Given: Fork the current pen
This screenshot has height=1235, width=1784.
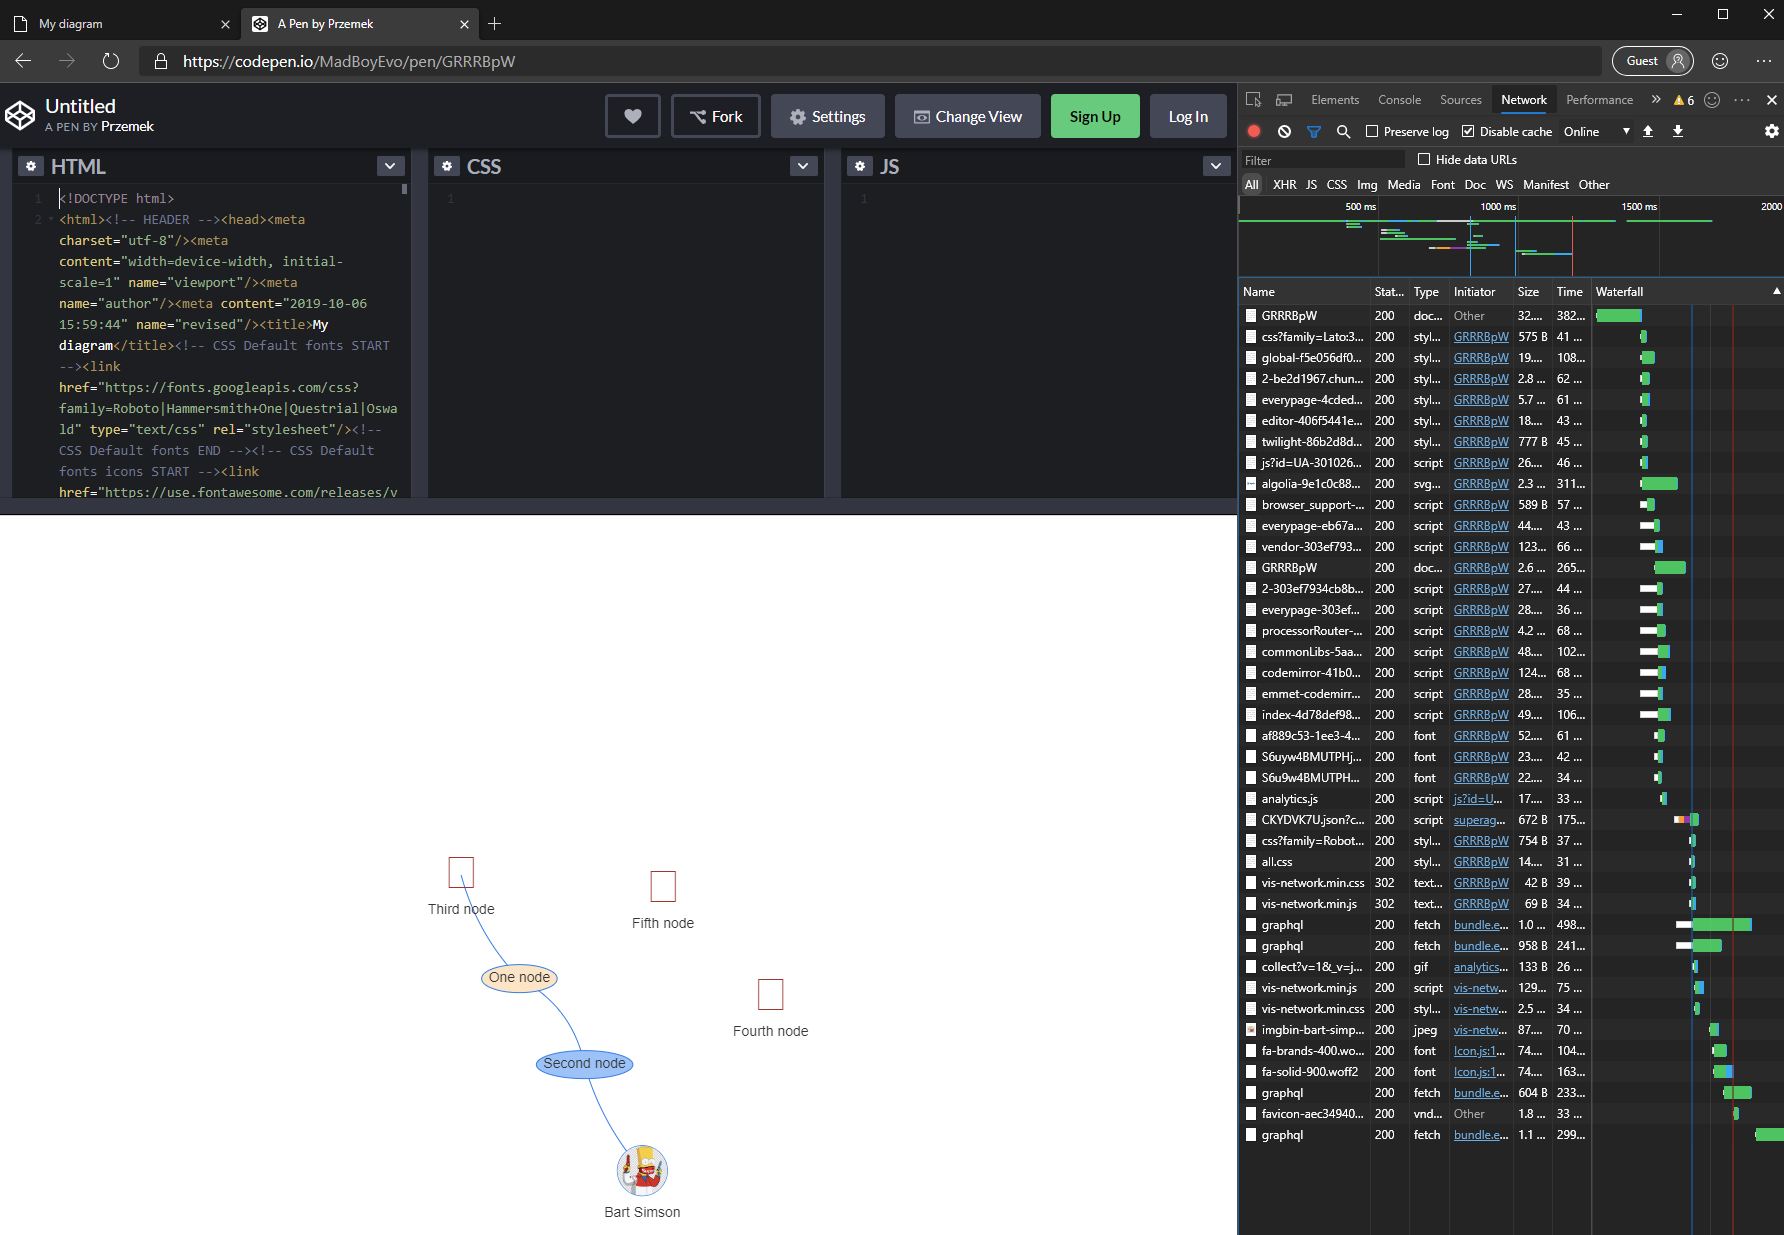Looking at the screenshot, I should (715, 116).
